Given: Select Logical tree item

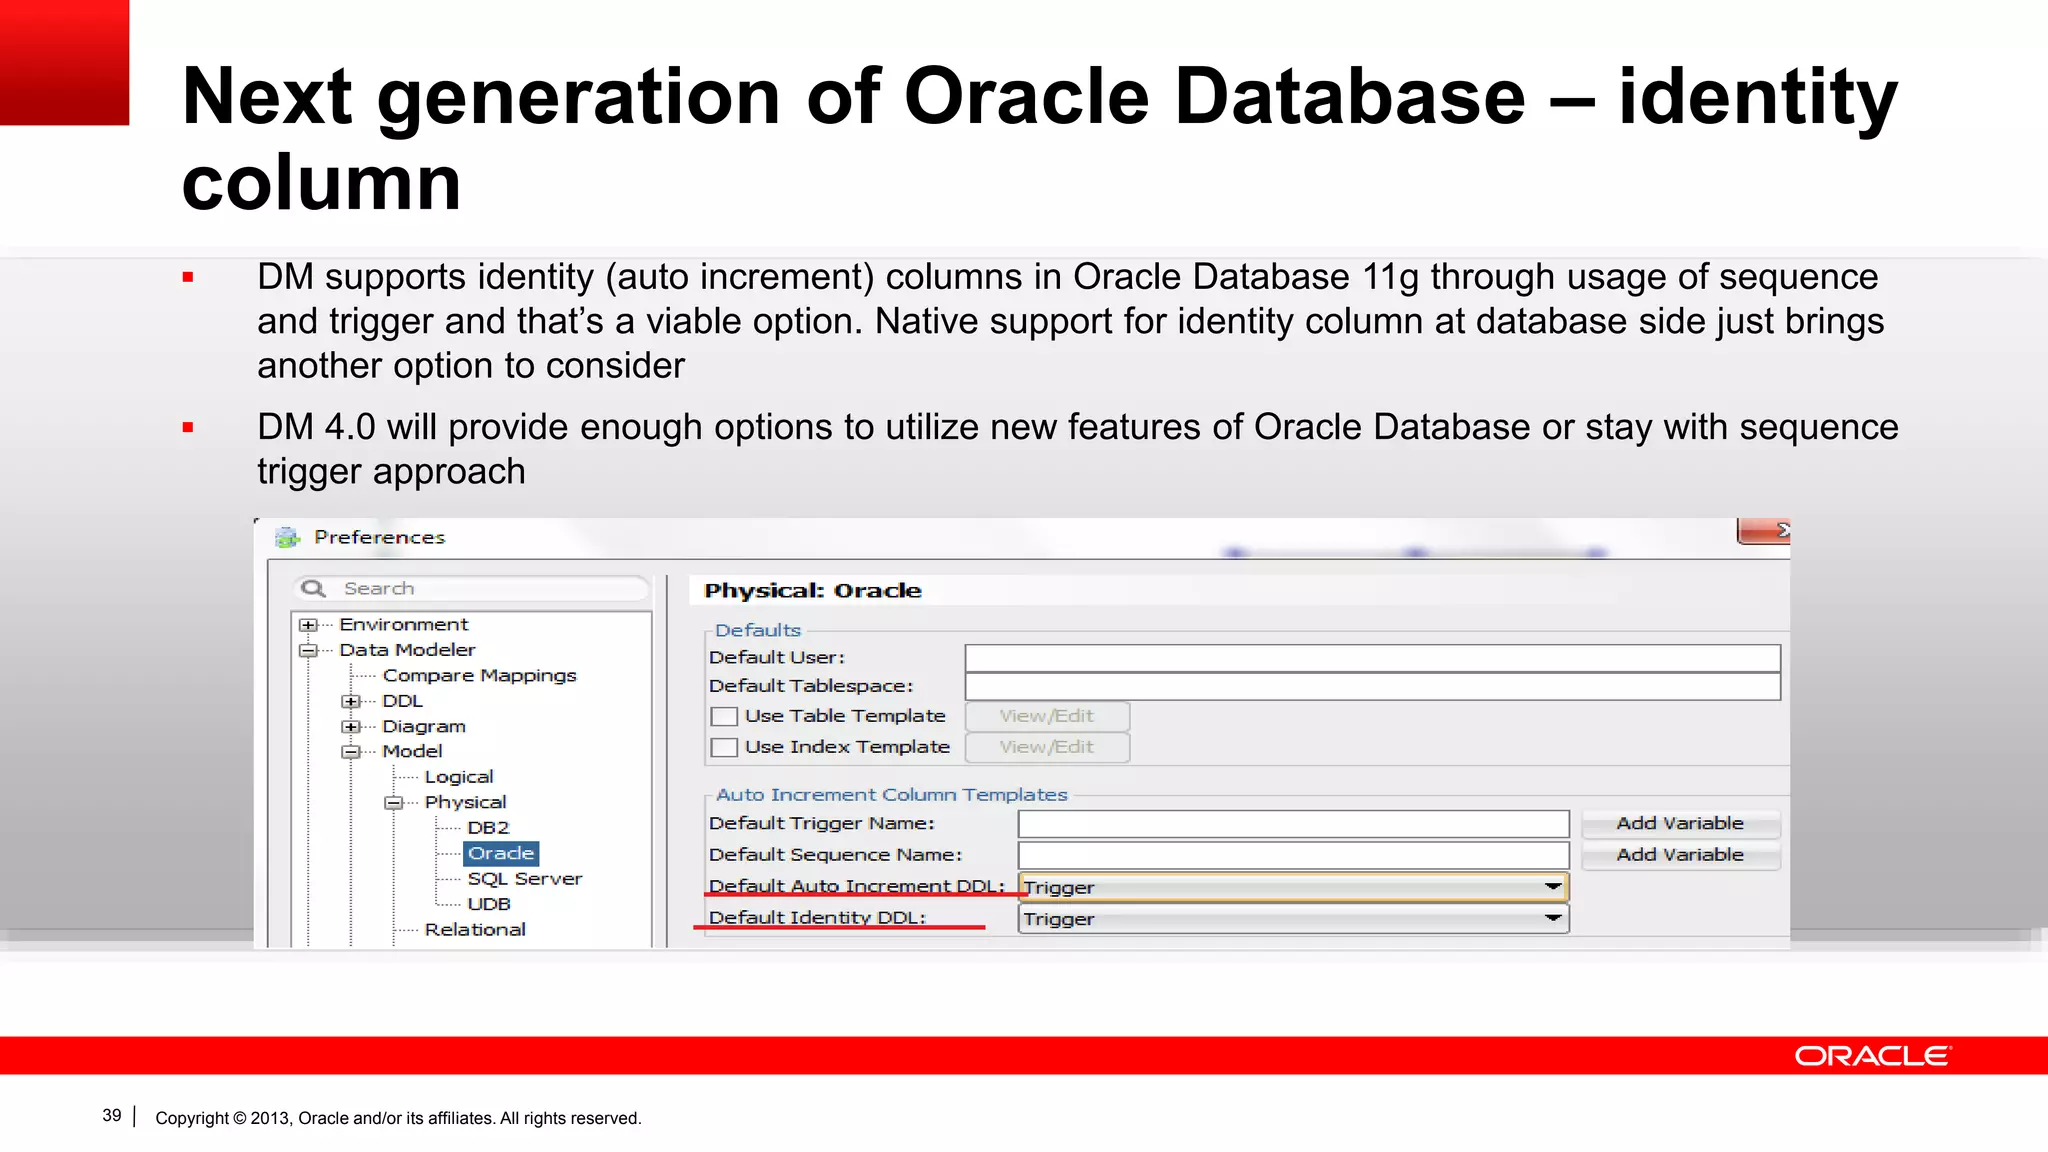Looking at the screenshot, I should tap(459, 777).
